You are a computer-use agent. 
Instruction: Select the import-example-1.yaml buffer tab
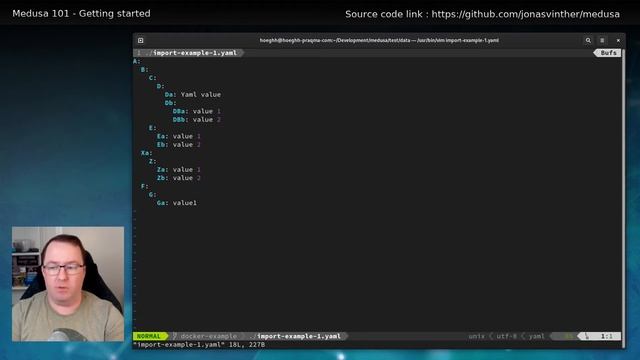click(190, 53)
